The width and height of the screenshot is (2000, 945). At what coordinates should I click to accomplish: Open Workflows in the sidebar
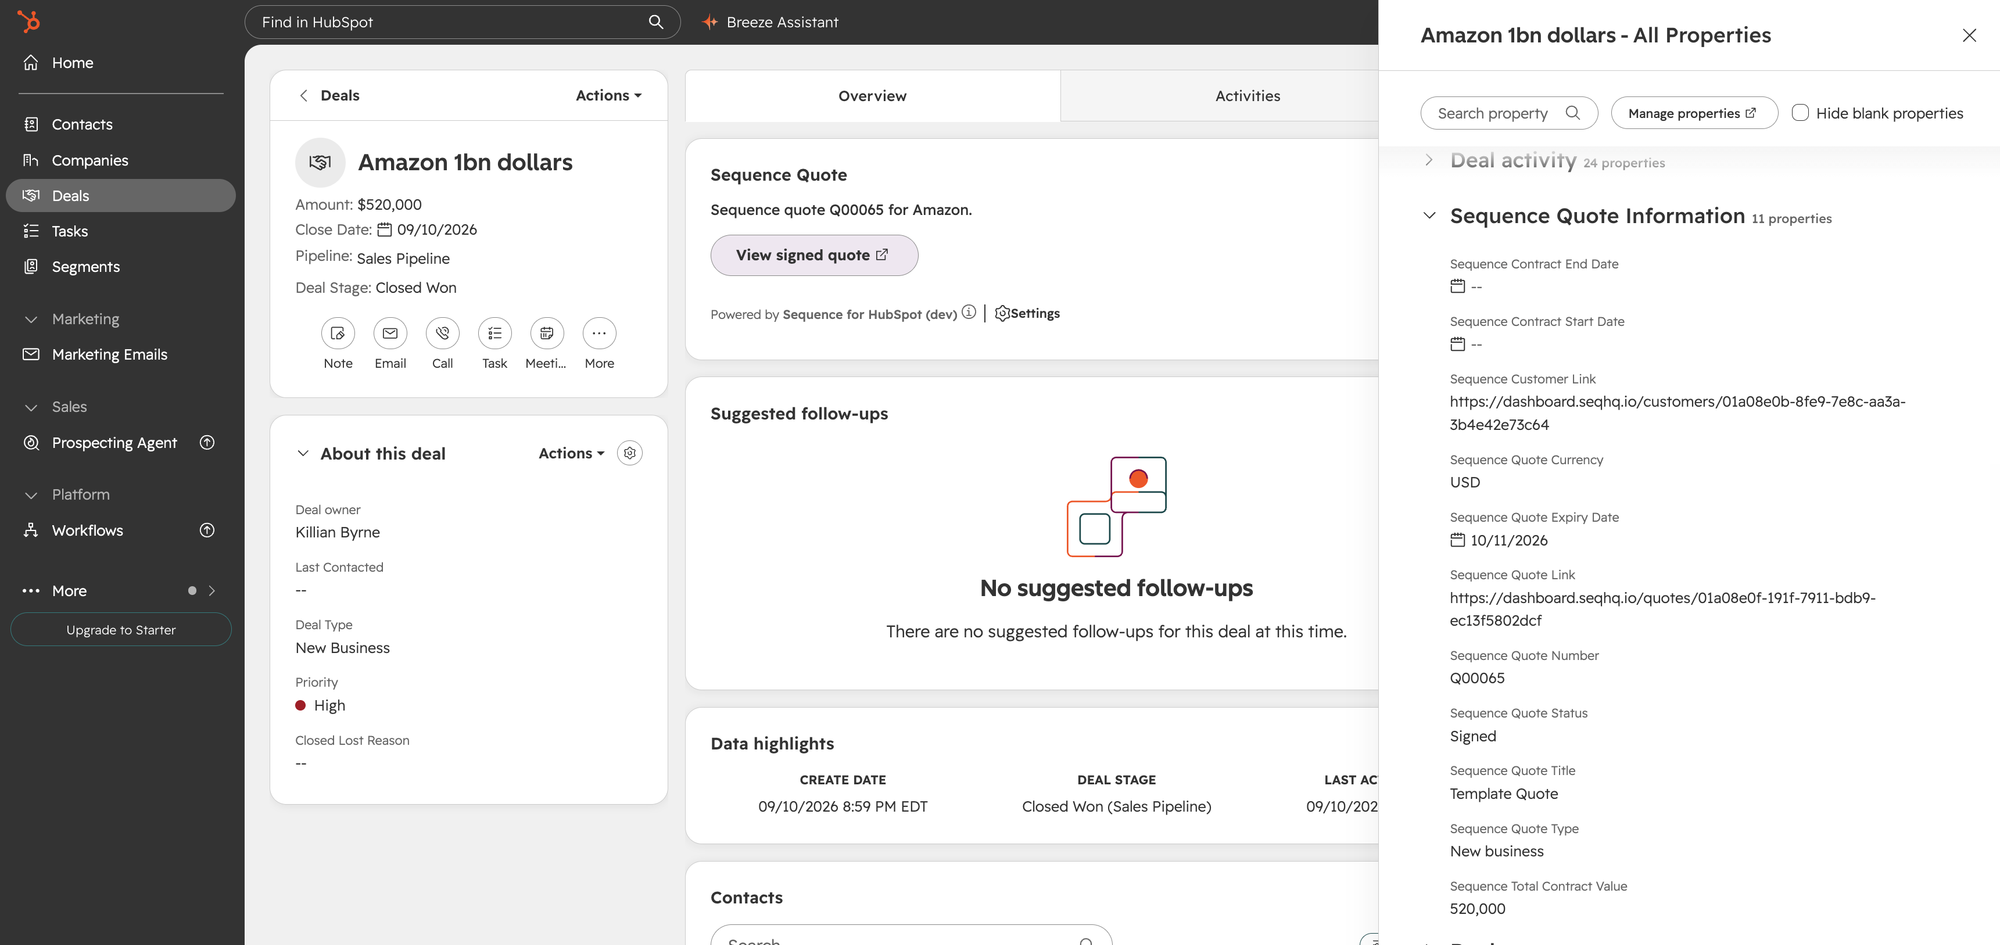[x=87, y=530]
